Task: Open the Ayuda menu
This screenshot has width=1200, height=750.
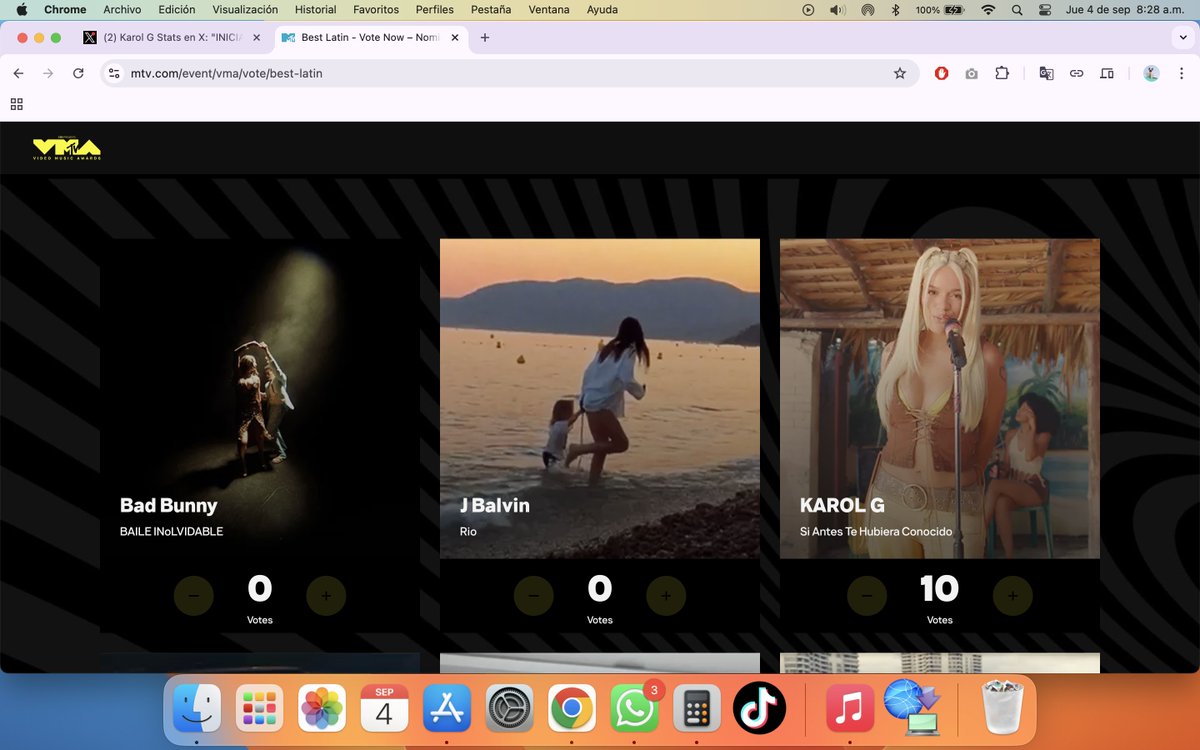Action: 602,9
